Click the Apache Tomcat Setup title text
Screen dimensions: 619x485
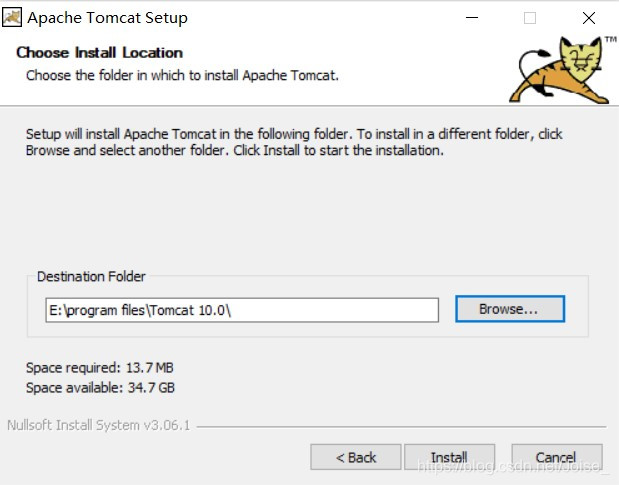click(x=107, y=18)
